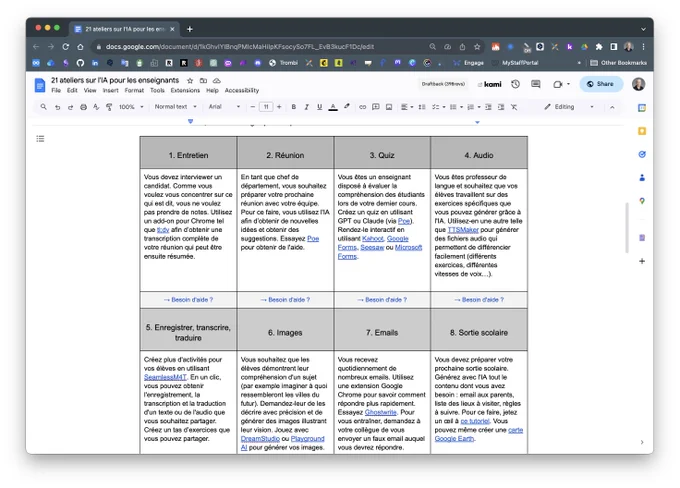Open the bulleted list dropdown
Image resolution: width=680 pixels, height=488 pixels.
[456, 107]
